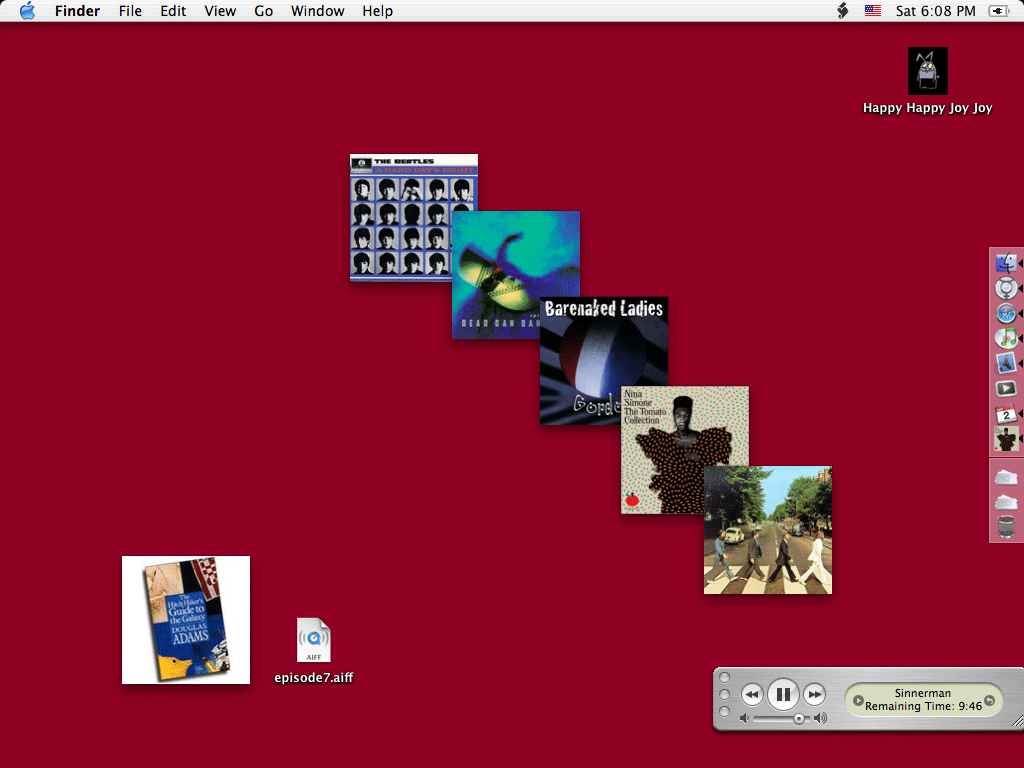The height and width of the screenshot is (768, 1024).
Task: Click the Remaining Time: 9:46 display
Action: (923, 706)
